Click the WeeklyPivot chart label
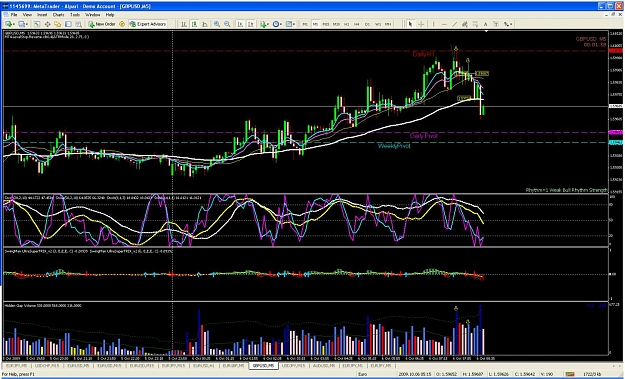 pos(394,146)
